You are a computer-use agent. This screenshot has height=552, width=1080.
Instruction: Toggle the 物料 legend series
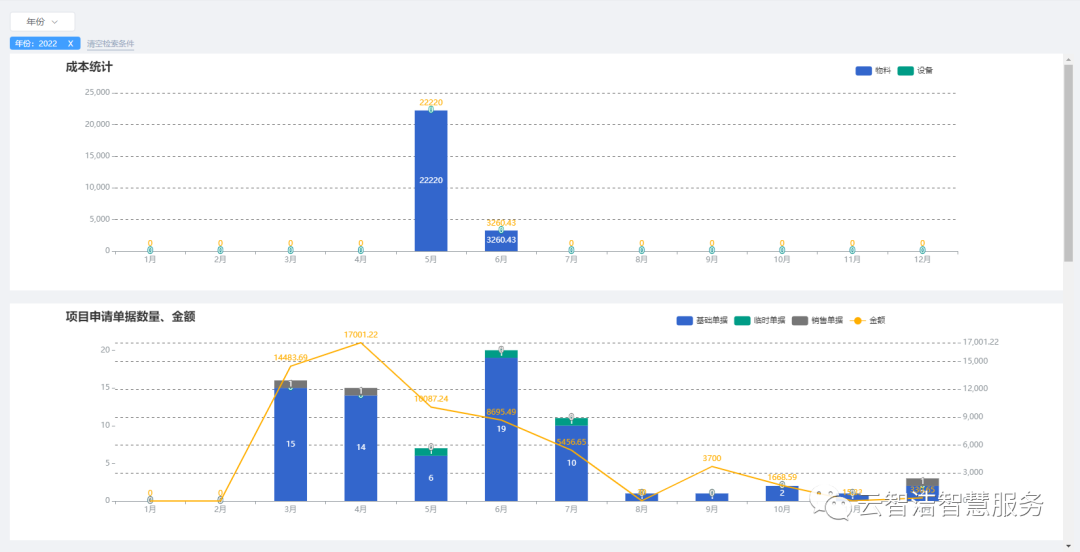[864, 71]
